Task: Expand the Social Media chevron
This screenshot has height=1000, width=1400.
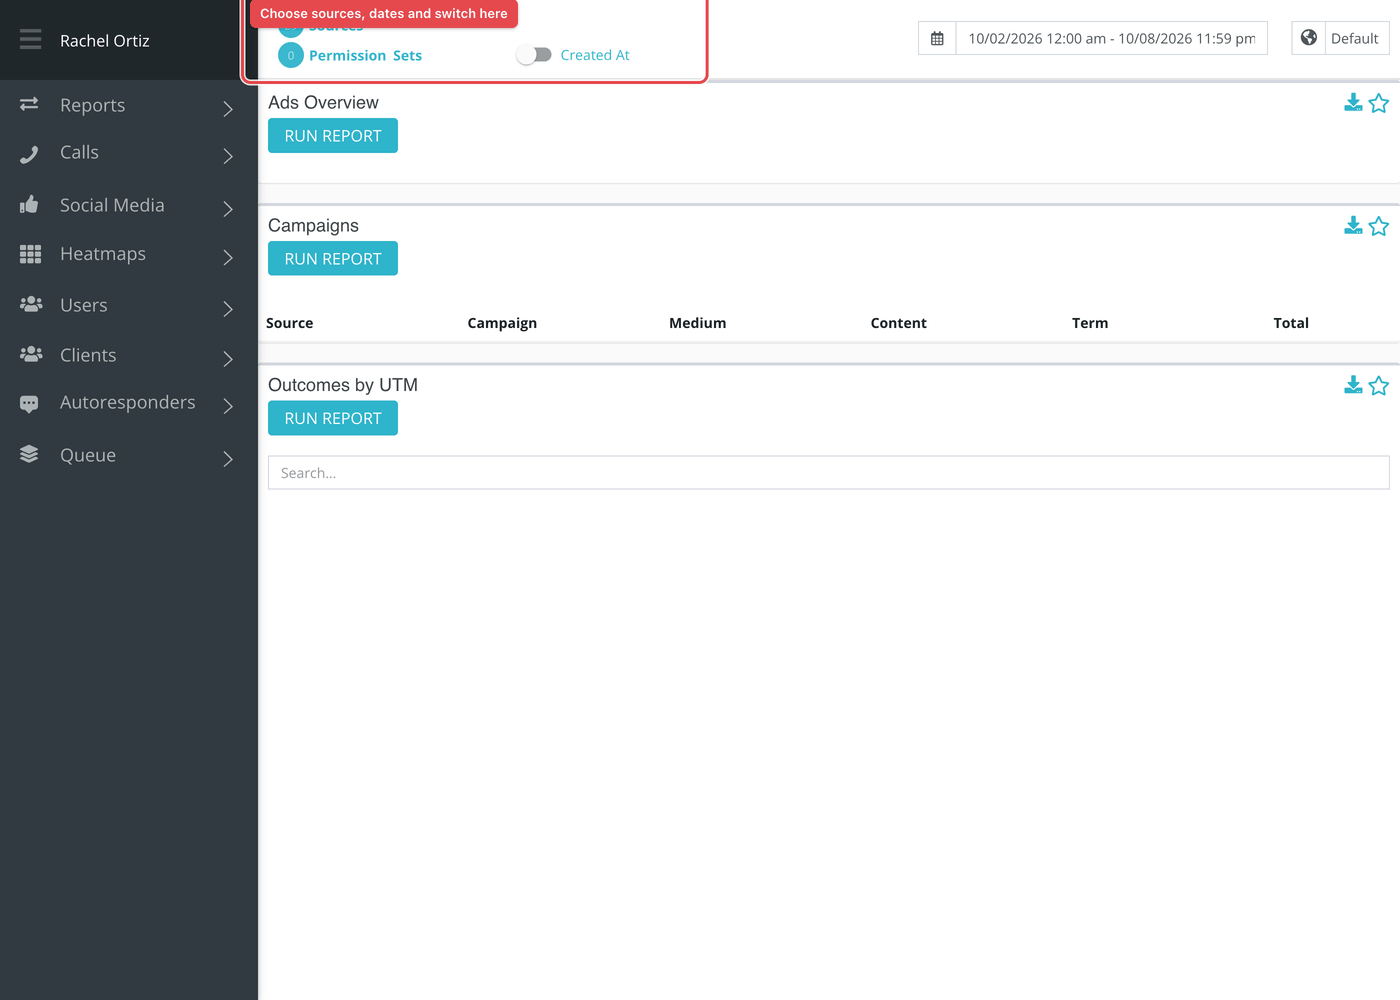Action: click(228, 208)
